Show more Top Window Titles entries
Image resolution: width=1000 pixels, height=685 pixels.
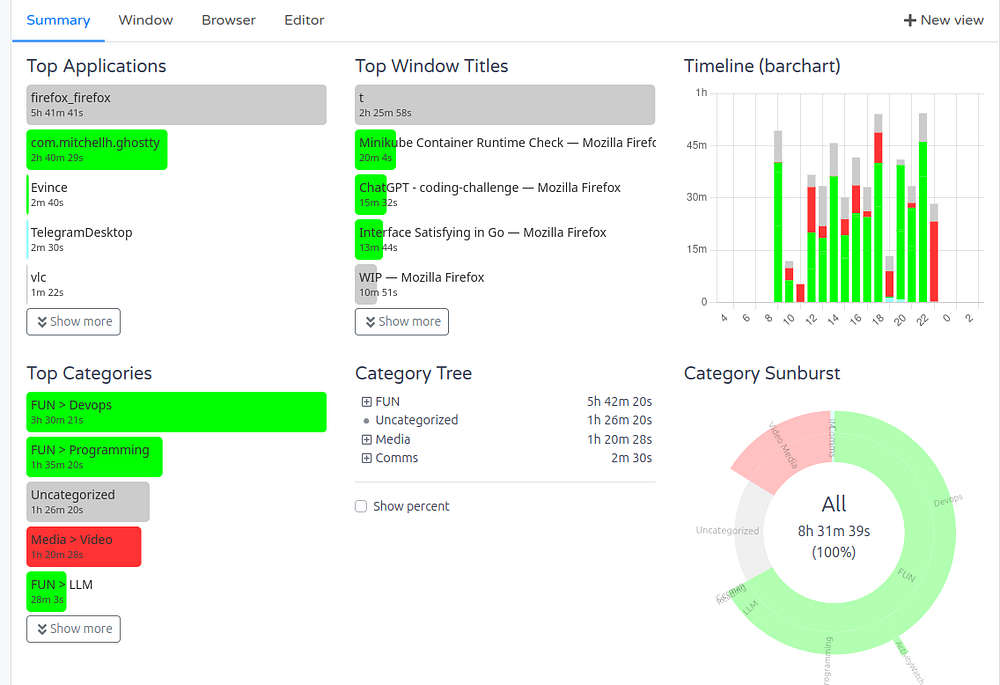click(x=402, y=322)
